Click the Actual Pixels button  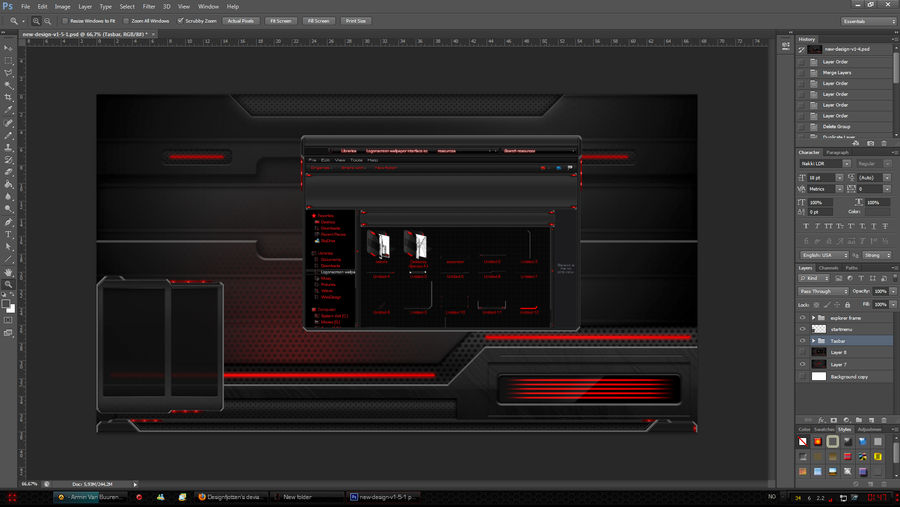click(x=240, y=21)
